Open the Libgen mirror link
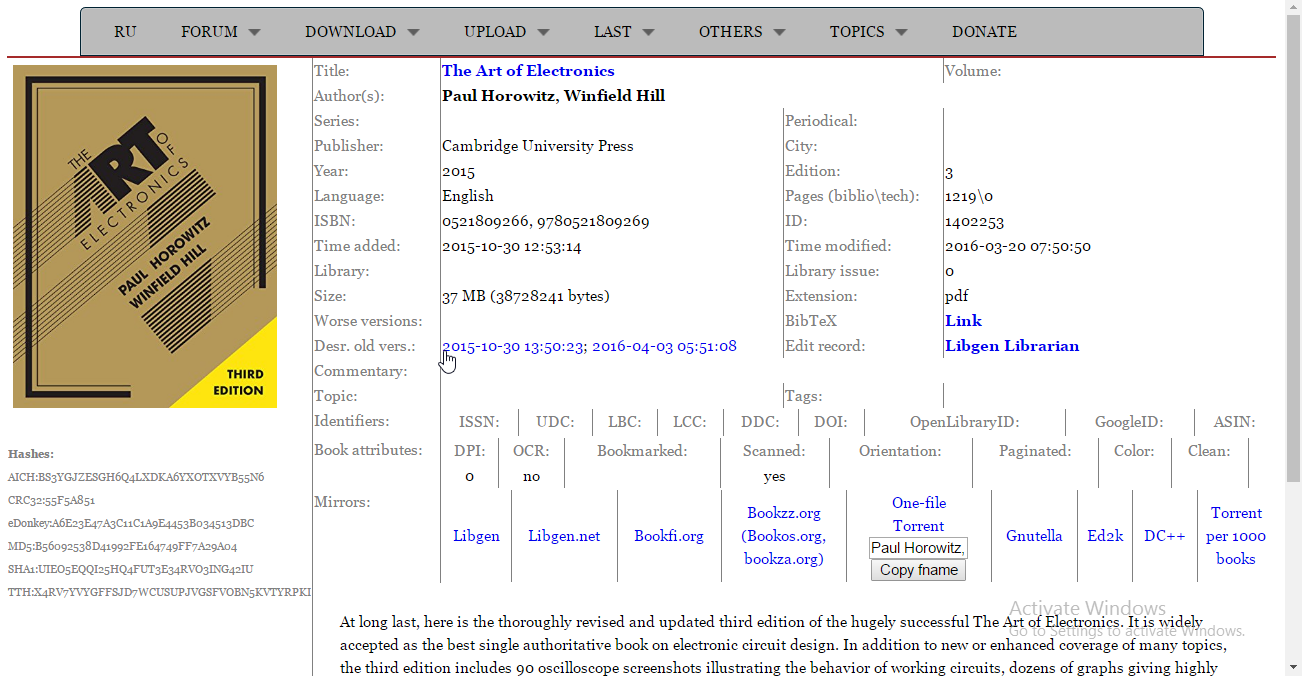Viewport: 1302px width, 676px height. coord(476,536)
